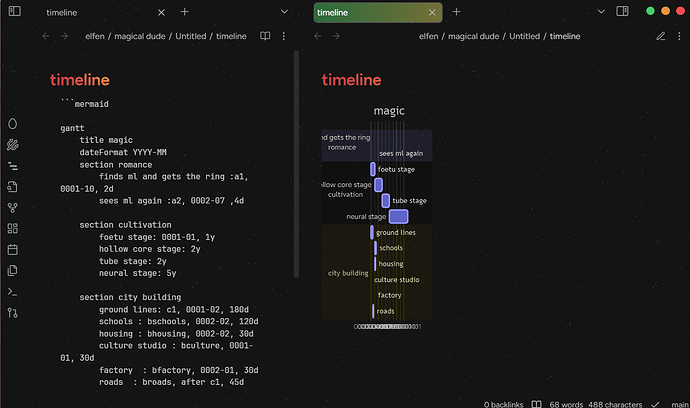Switch left pane to reading view book icon

[265, 36]
